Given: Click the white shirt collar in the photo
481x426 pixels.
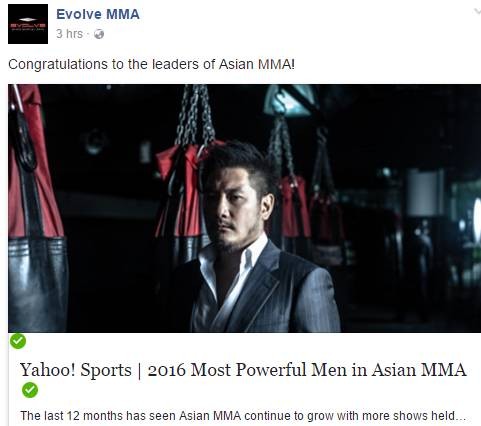Looking at the screenshot, I should tap(233, 263).
